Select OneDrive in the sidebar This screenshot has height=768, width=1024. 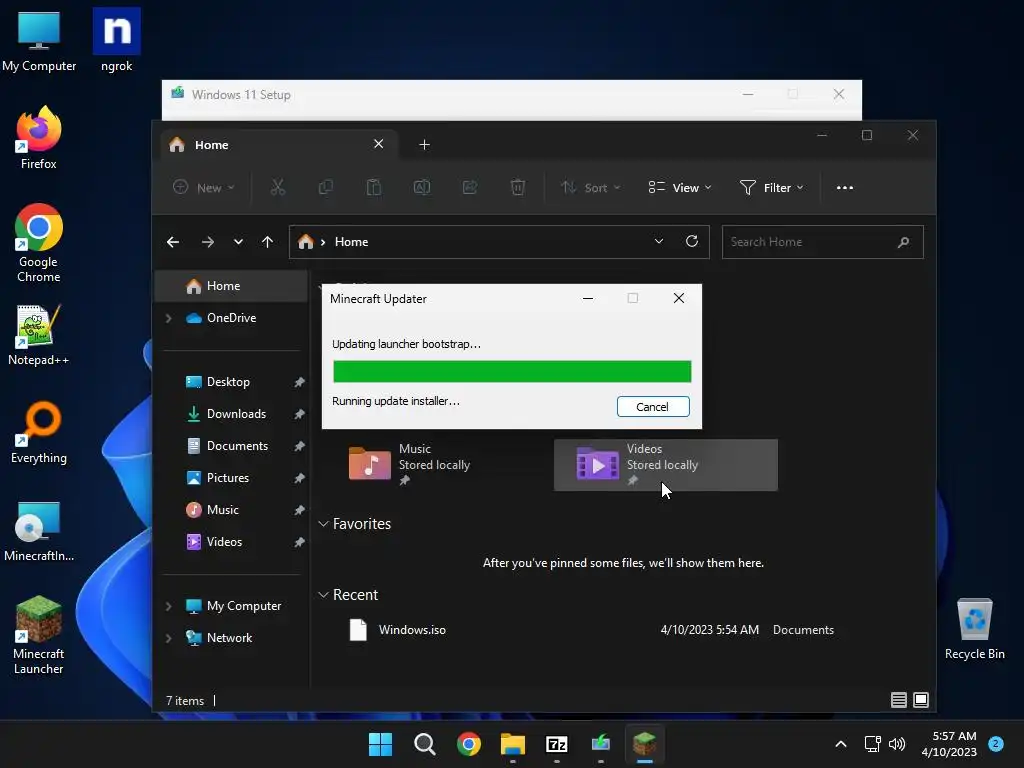[231, 318]
